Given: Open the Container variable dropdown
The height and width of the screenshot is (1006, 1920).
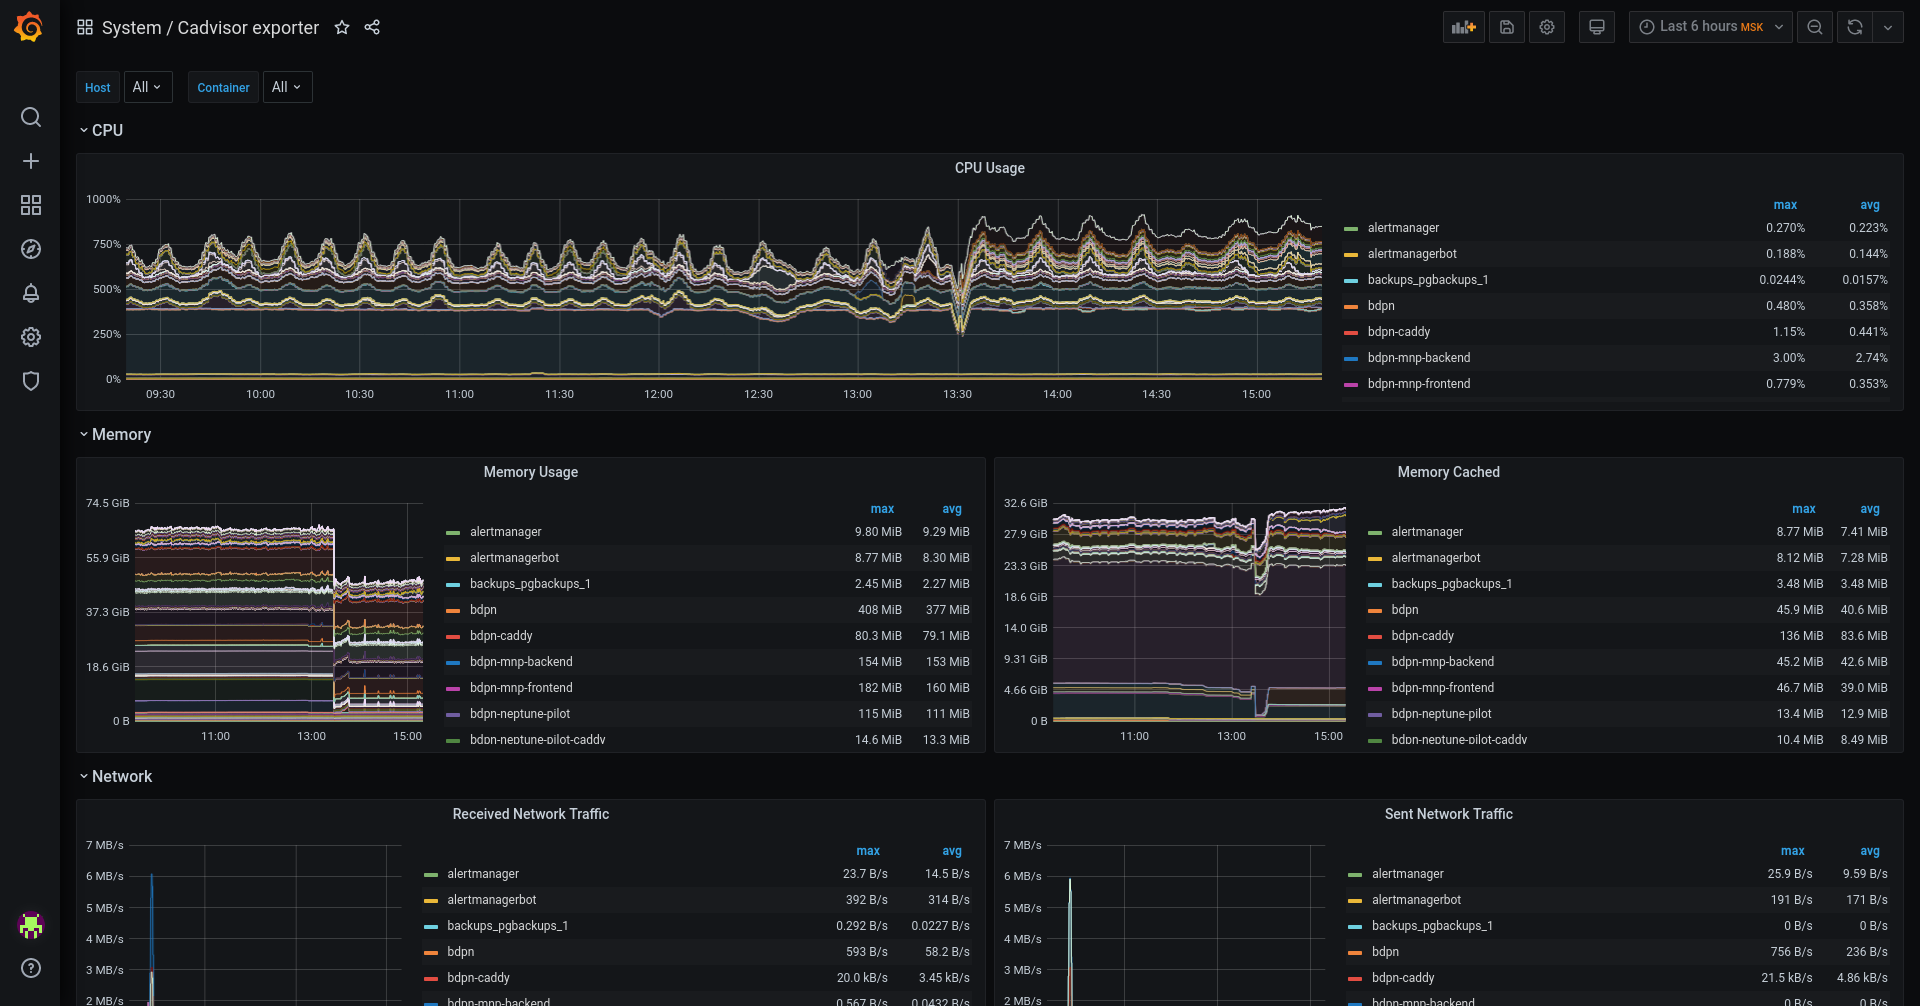Looking at the screenshot, I should click(x=287, y=87).
